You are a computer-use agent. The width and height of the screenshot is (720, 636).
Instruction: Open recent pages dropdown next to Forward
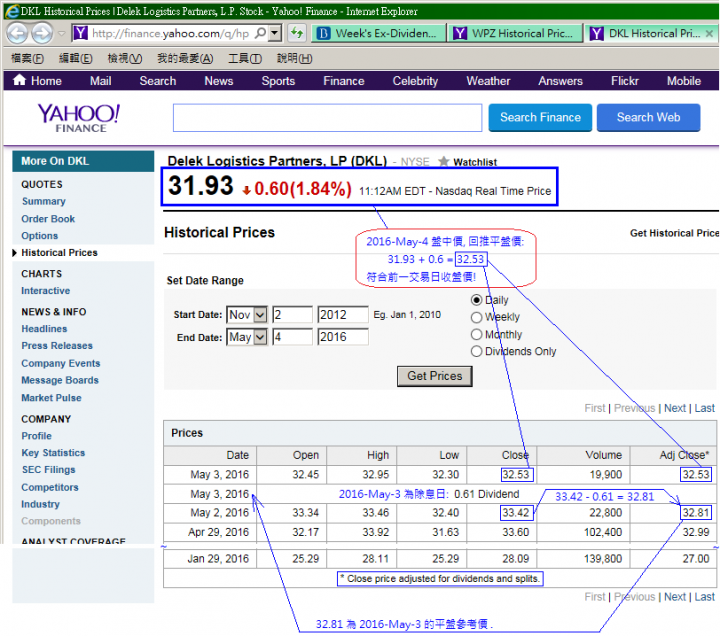62,34
